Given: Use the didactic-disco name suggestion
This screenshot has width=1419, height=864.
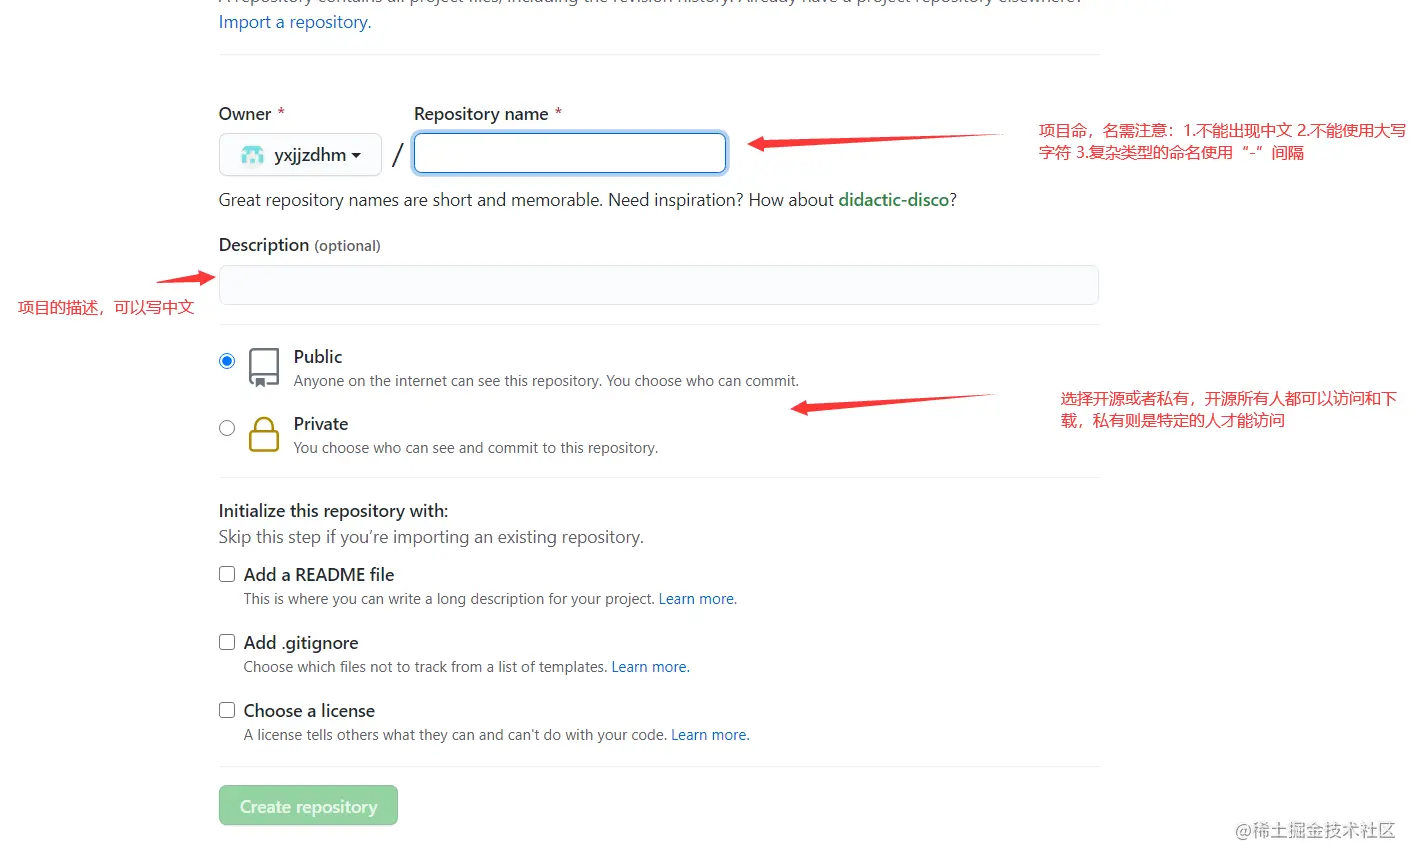Looking at the screenshot, I should [893, 200].
